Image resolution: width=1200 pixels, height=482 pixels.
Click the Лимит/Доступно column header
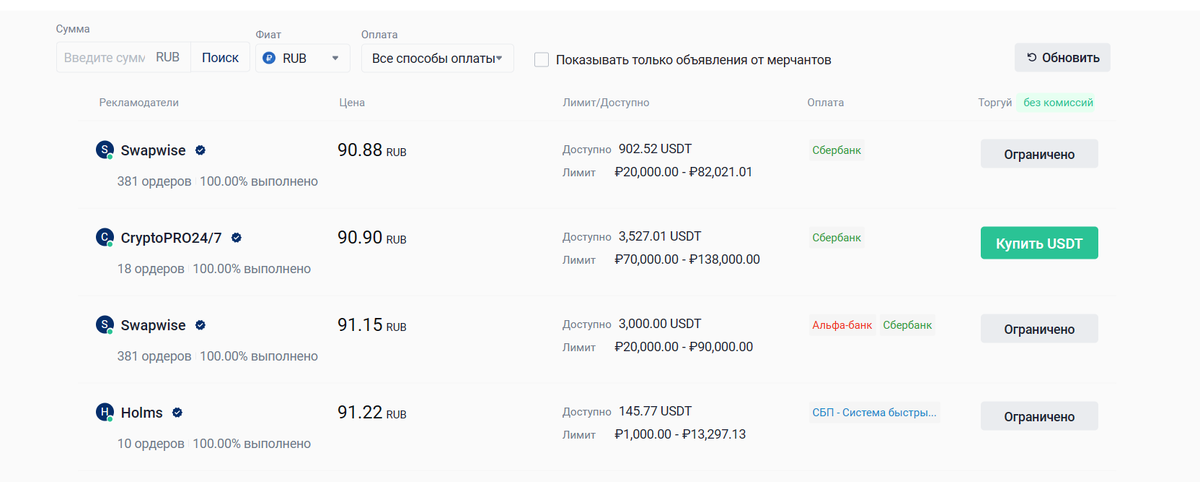click(x=606, y=102)
